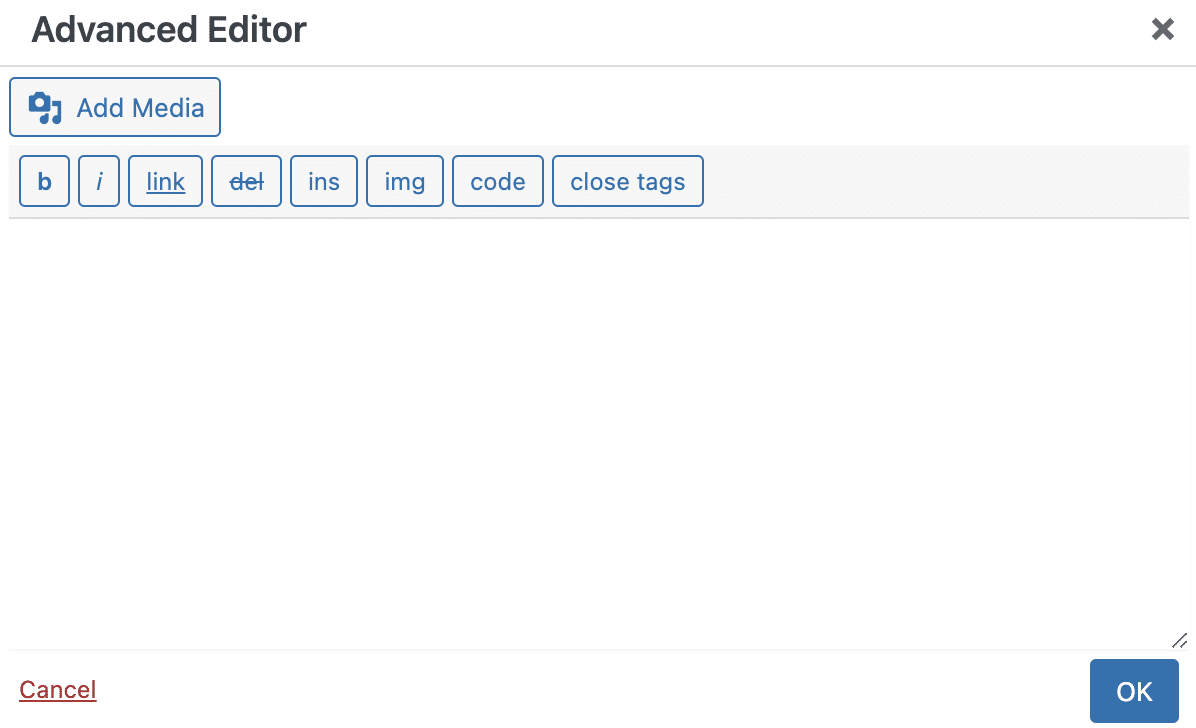Insert an ins tag from toolbar
Screen dimensions: 1196x728
(324, 181)
